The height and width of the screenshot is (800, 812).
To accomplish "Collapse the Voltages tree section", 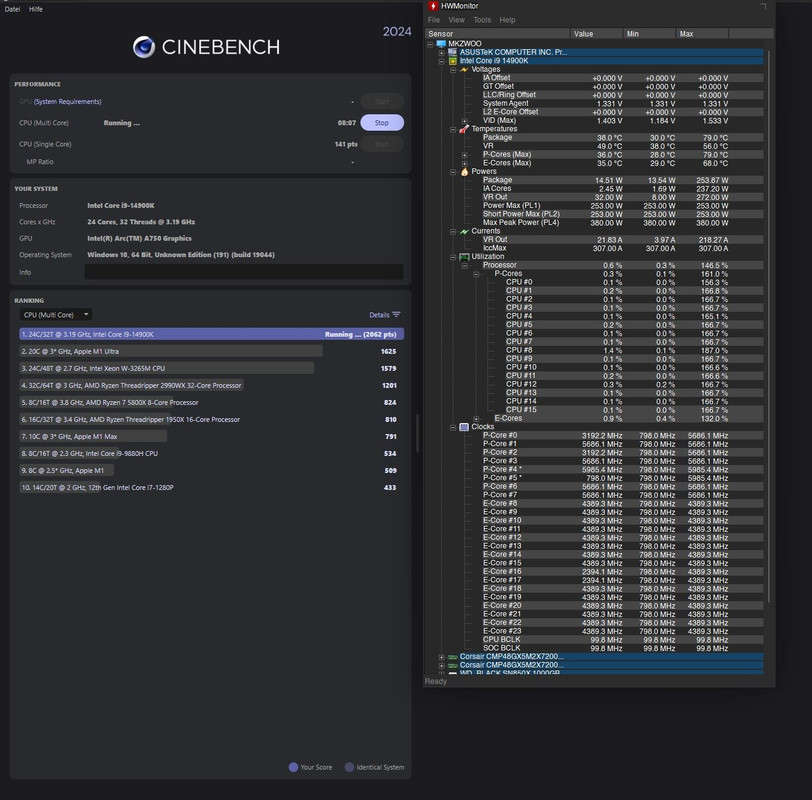I will coord(453,70).
